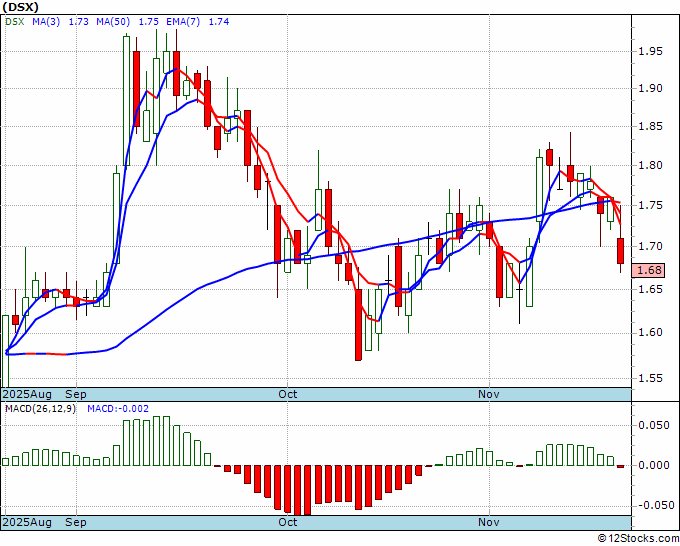Click the 1.60 price axis label
Image resolution: width=680 pixels, height=546 pixels.
[651, 332]
